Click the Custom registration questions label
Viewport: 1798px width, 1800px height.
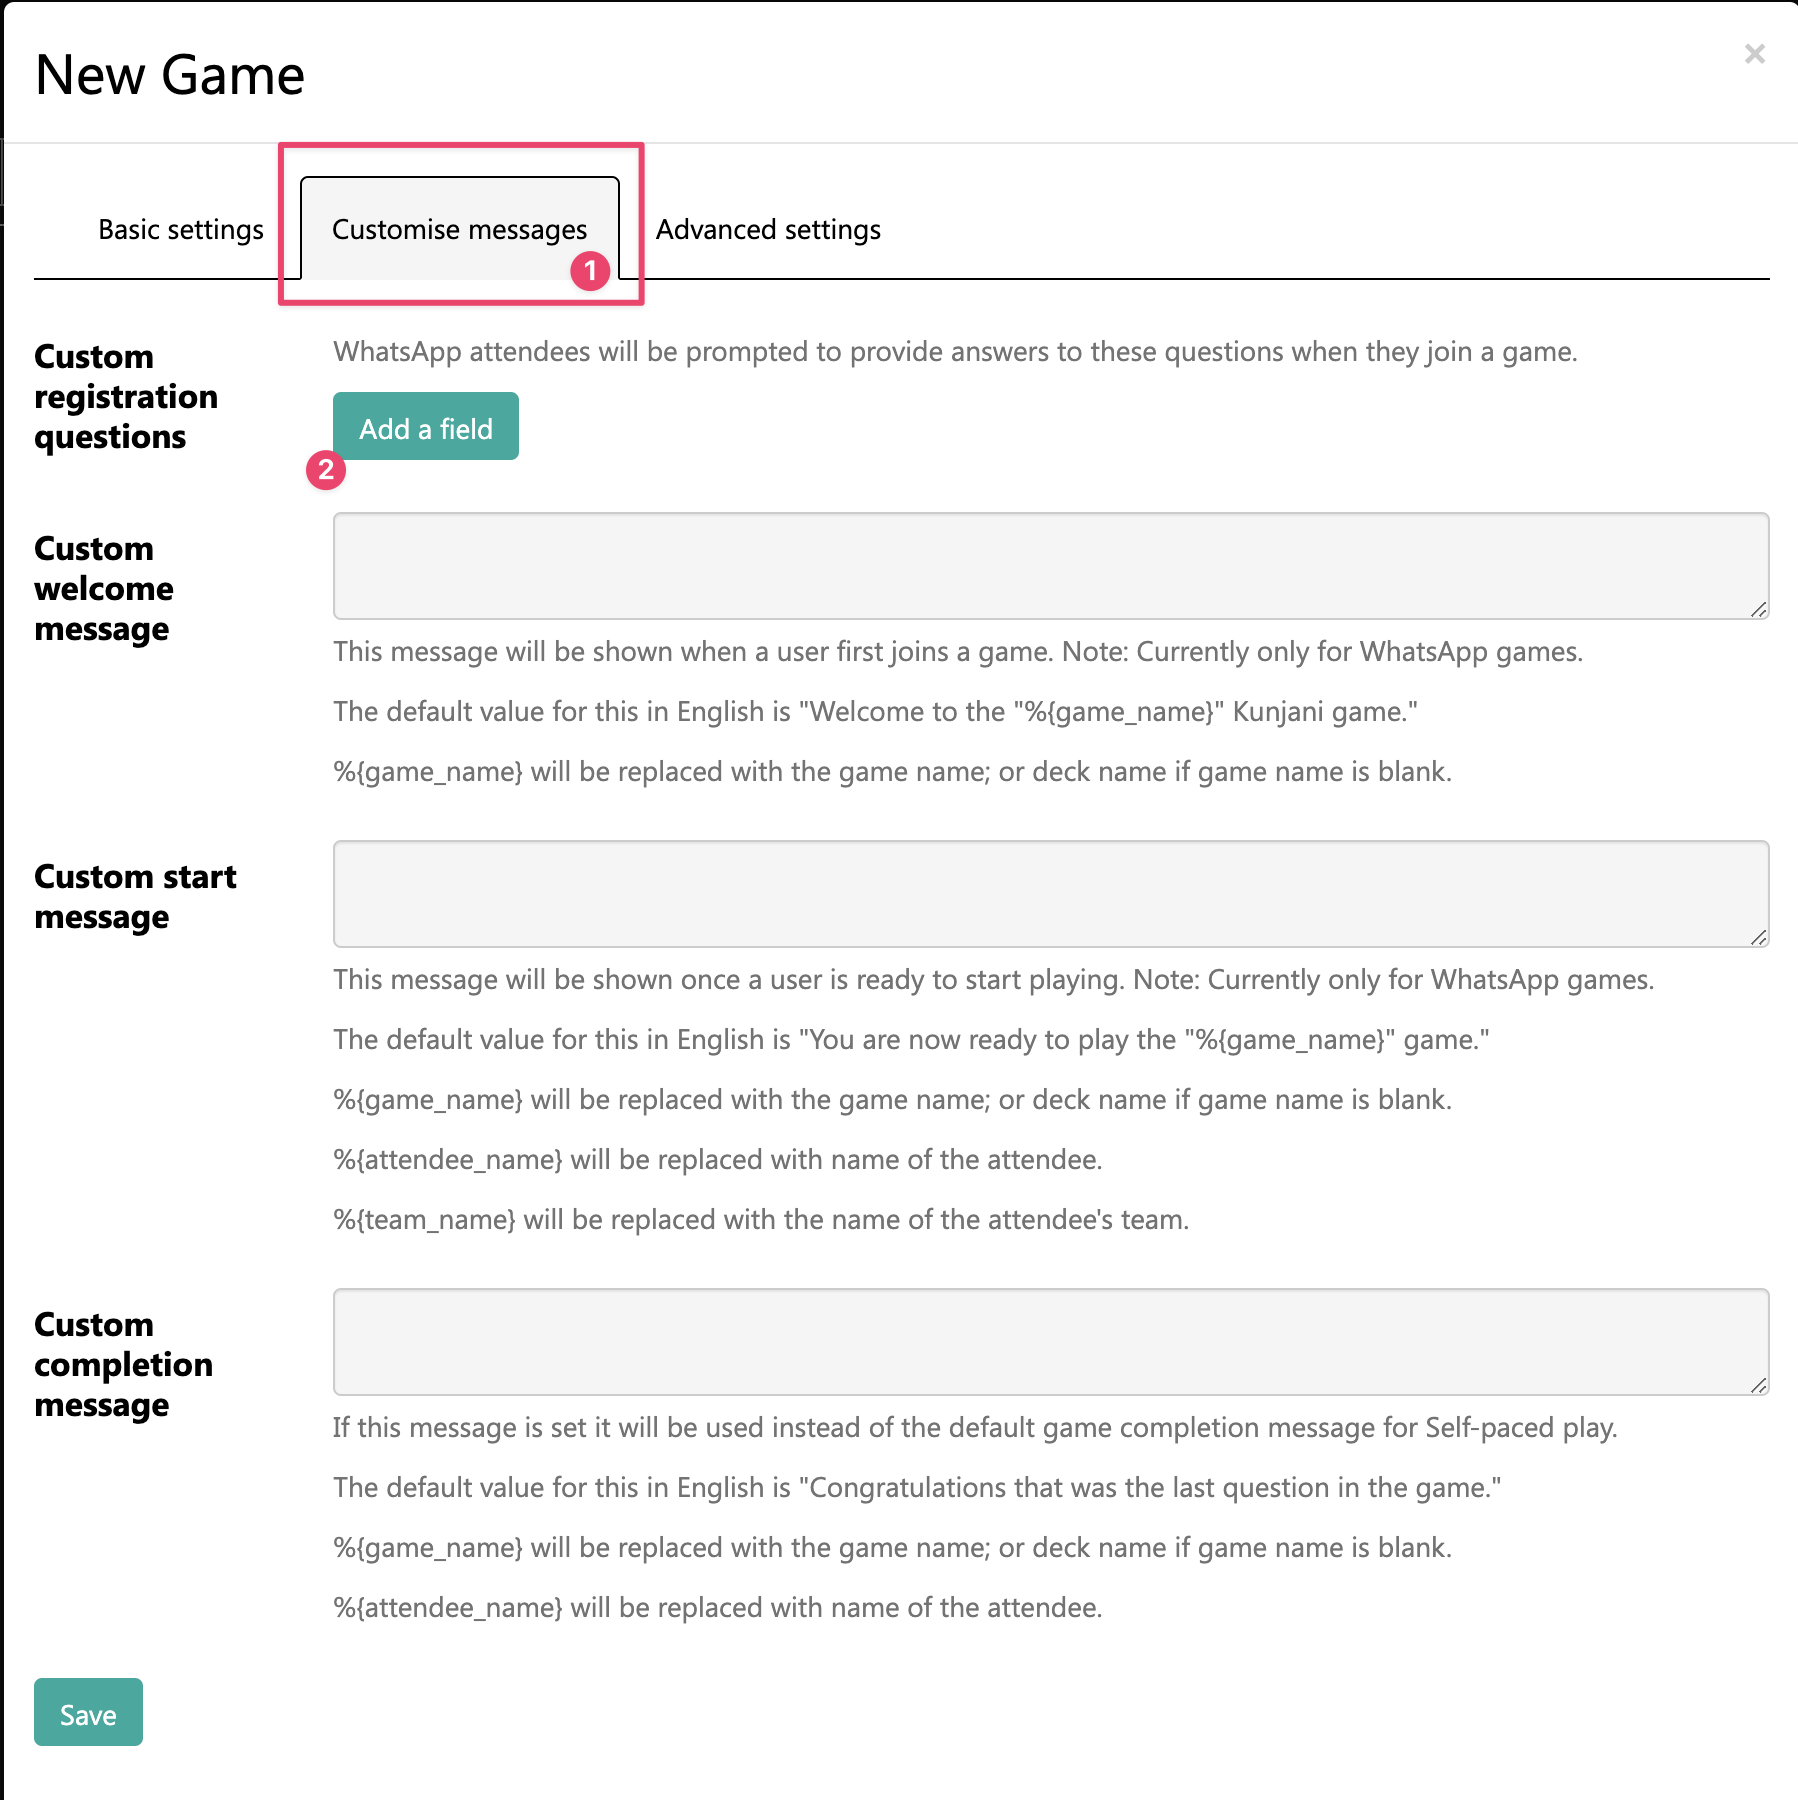[x=126, y=397]
